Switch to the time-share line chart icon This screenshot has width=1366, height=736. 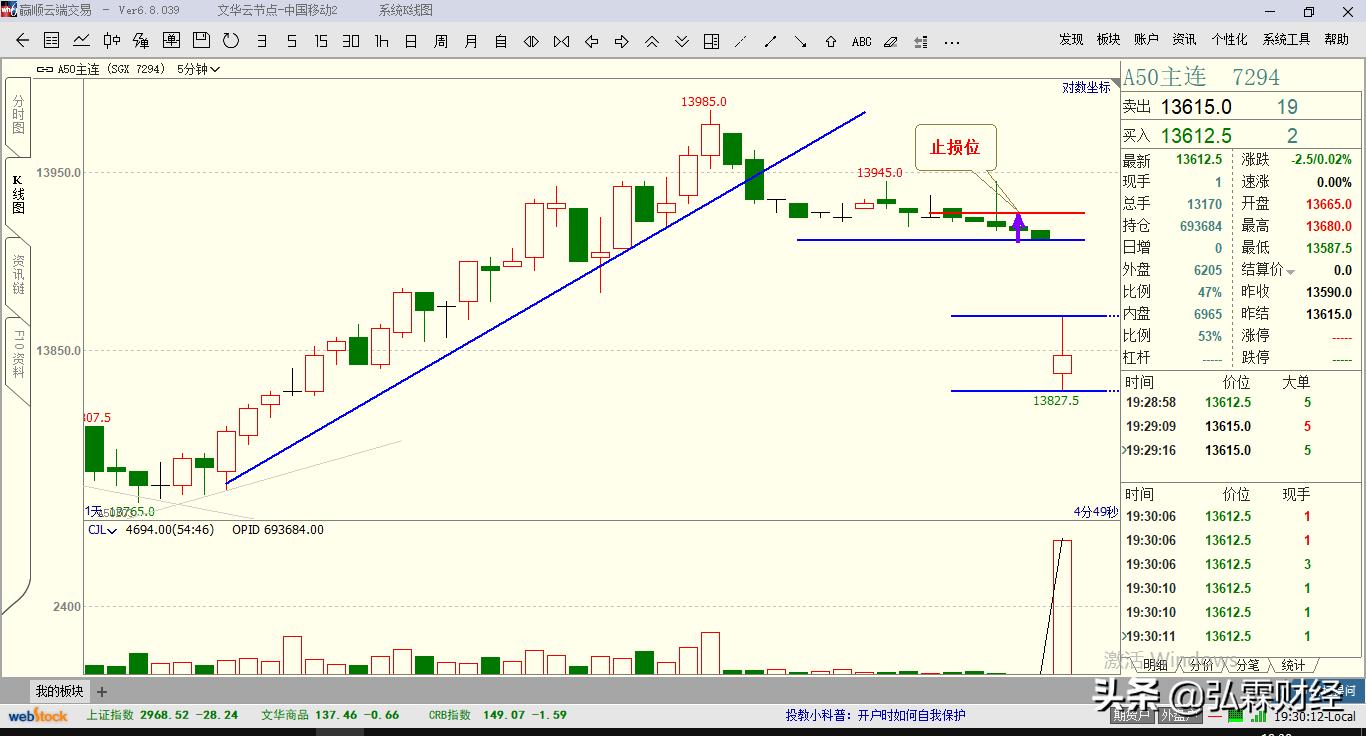(81, 41)
